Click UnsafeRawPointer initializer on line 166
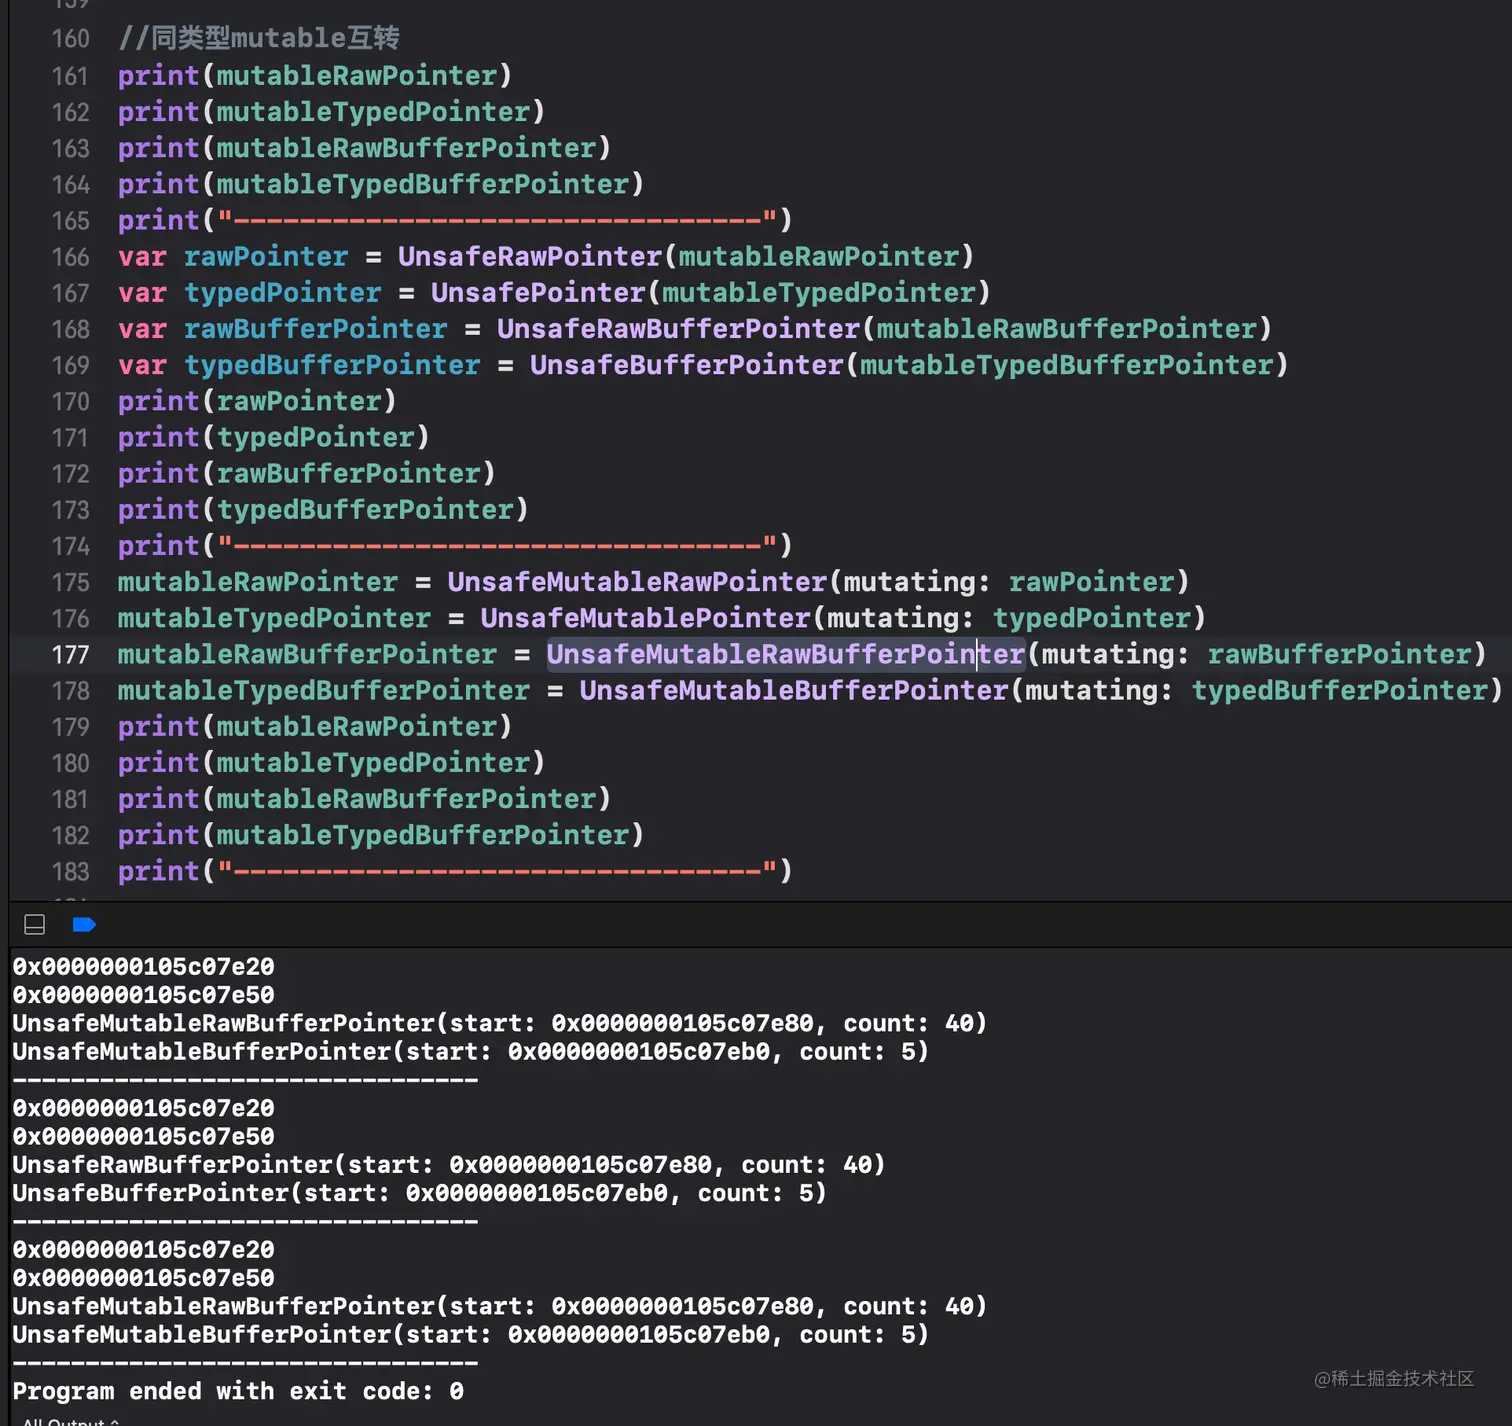The image size is (1512, 1426). 530,257
